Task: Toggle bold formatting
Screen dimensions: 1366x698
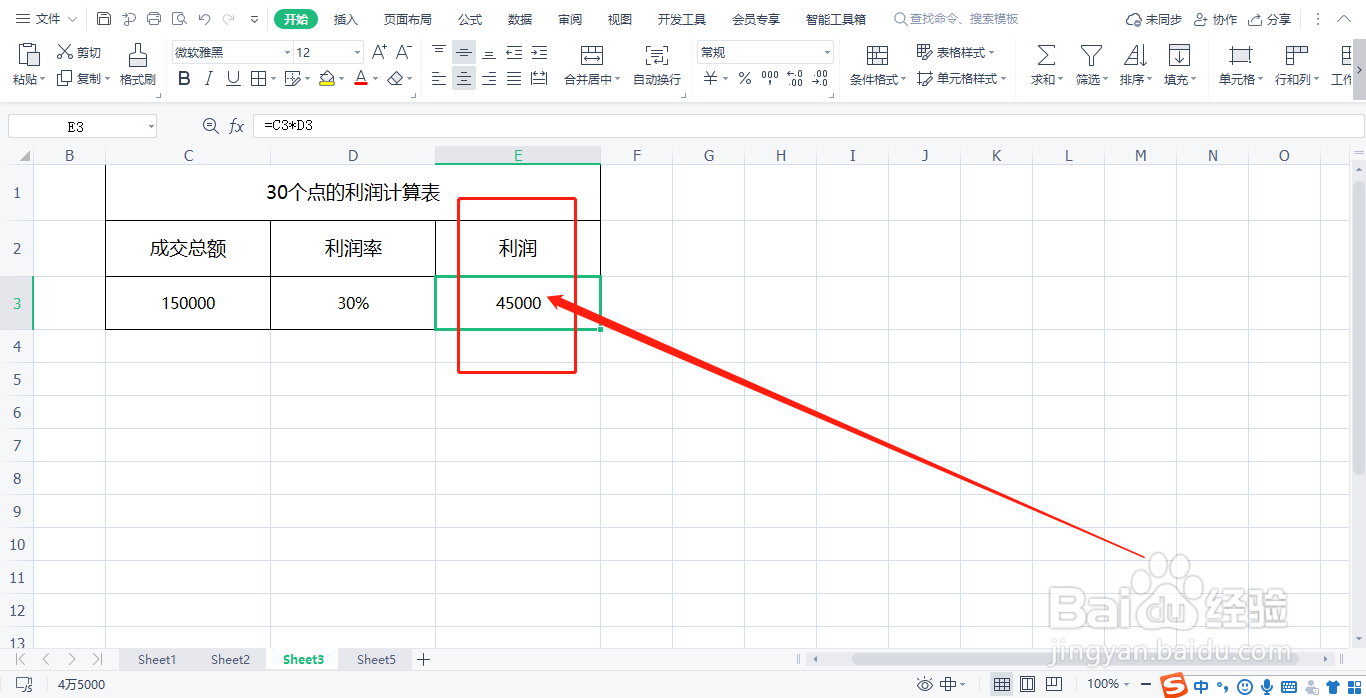Action: [x=183, y=77]
